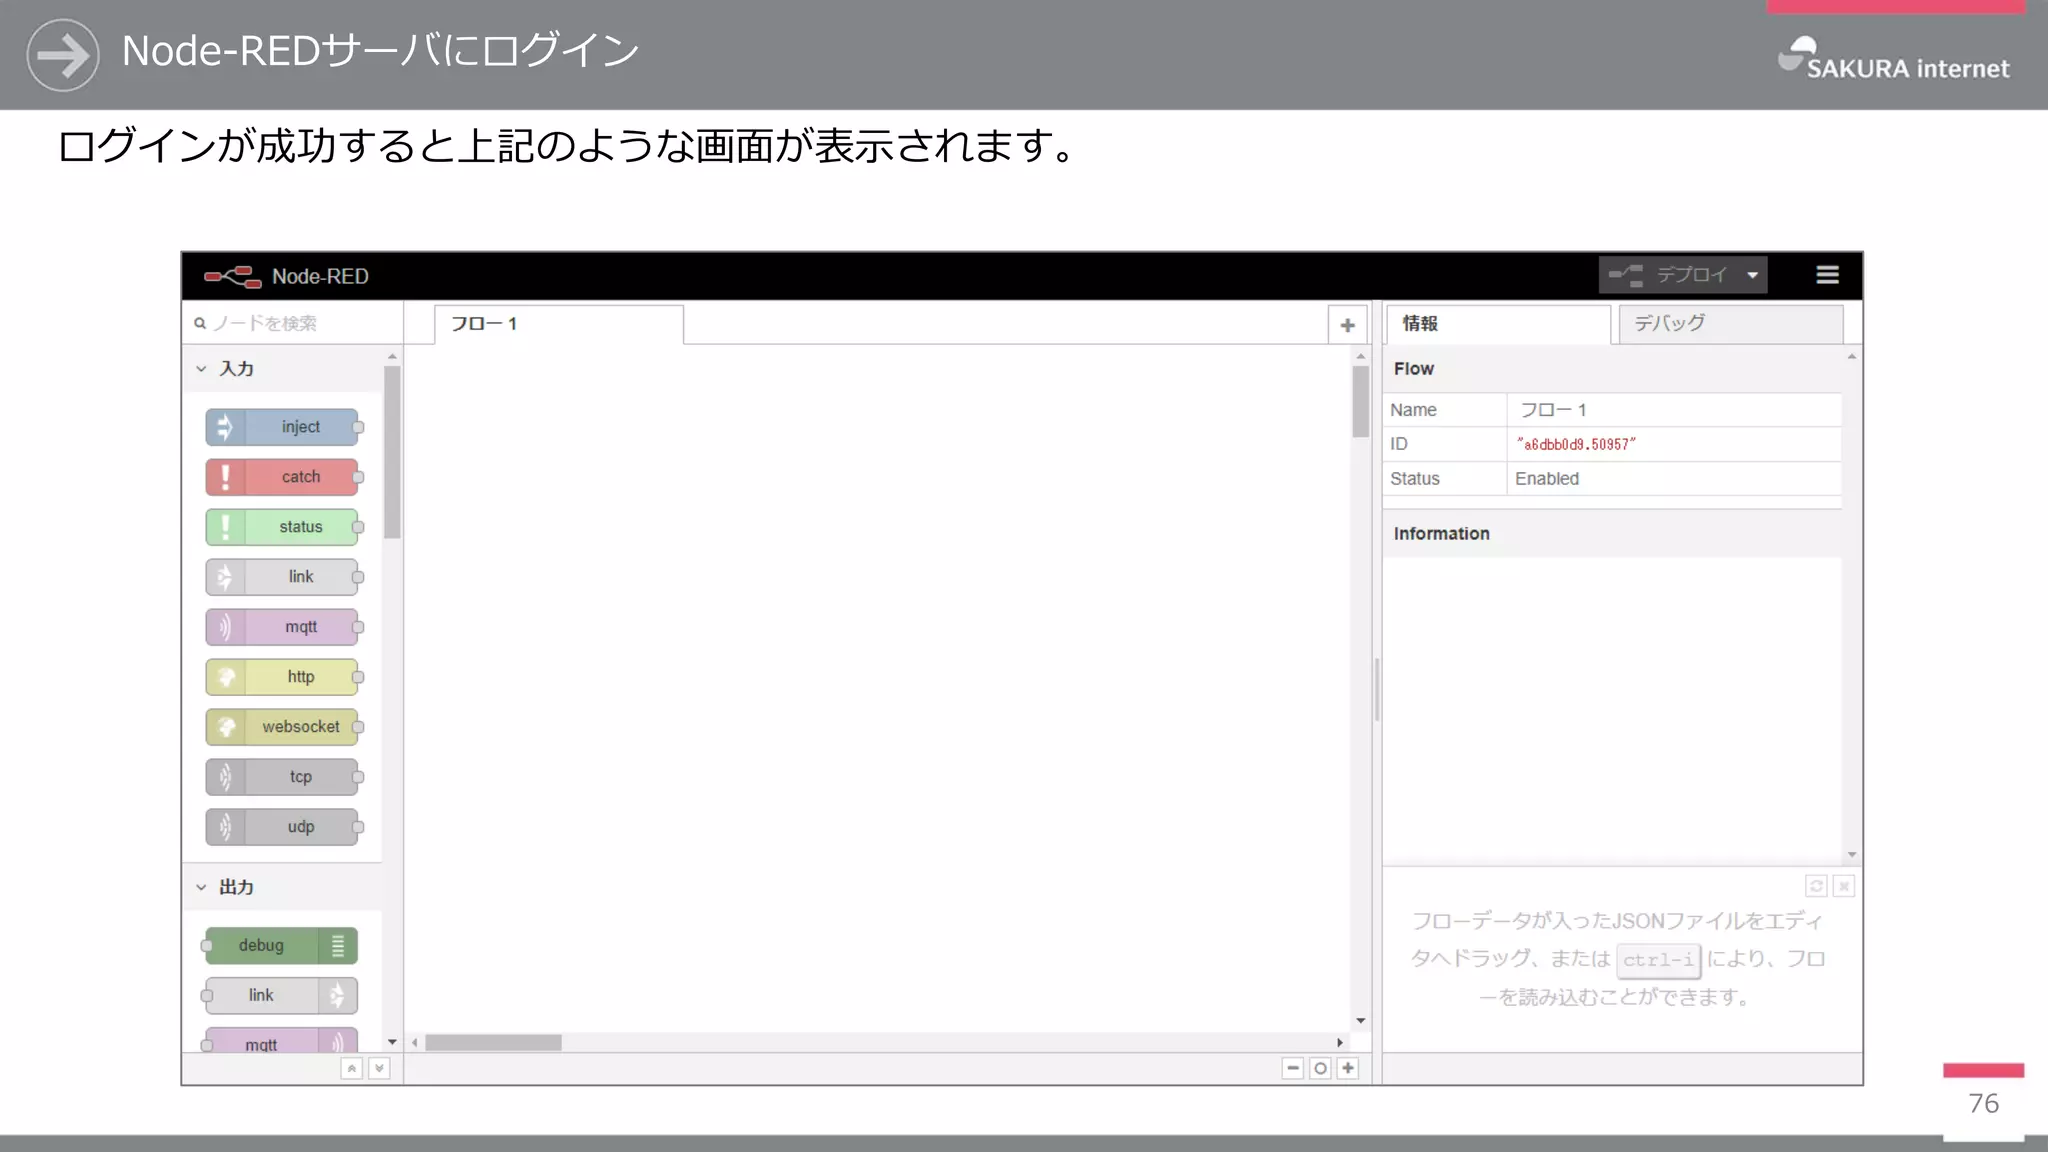Click the palette vertical scrollbar thumb
The height and width of the screenshot is (1152, 2048).
tap(392, 452)
